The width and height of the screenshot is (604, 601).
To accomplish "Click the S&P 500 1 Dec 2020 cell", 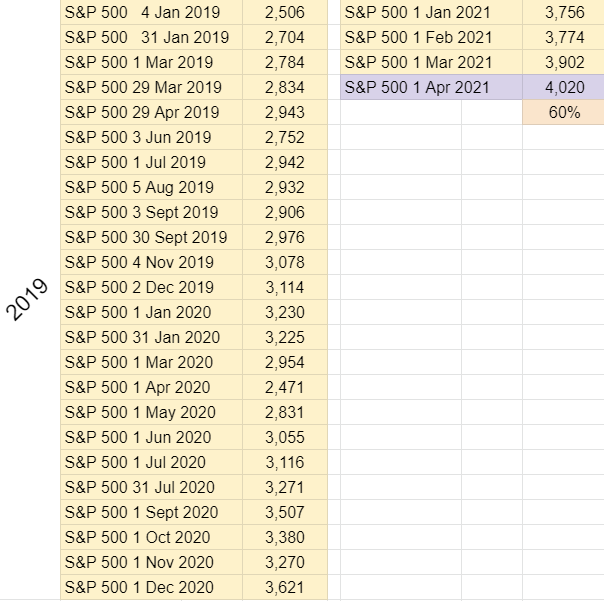I will coord(151,587).
